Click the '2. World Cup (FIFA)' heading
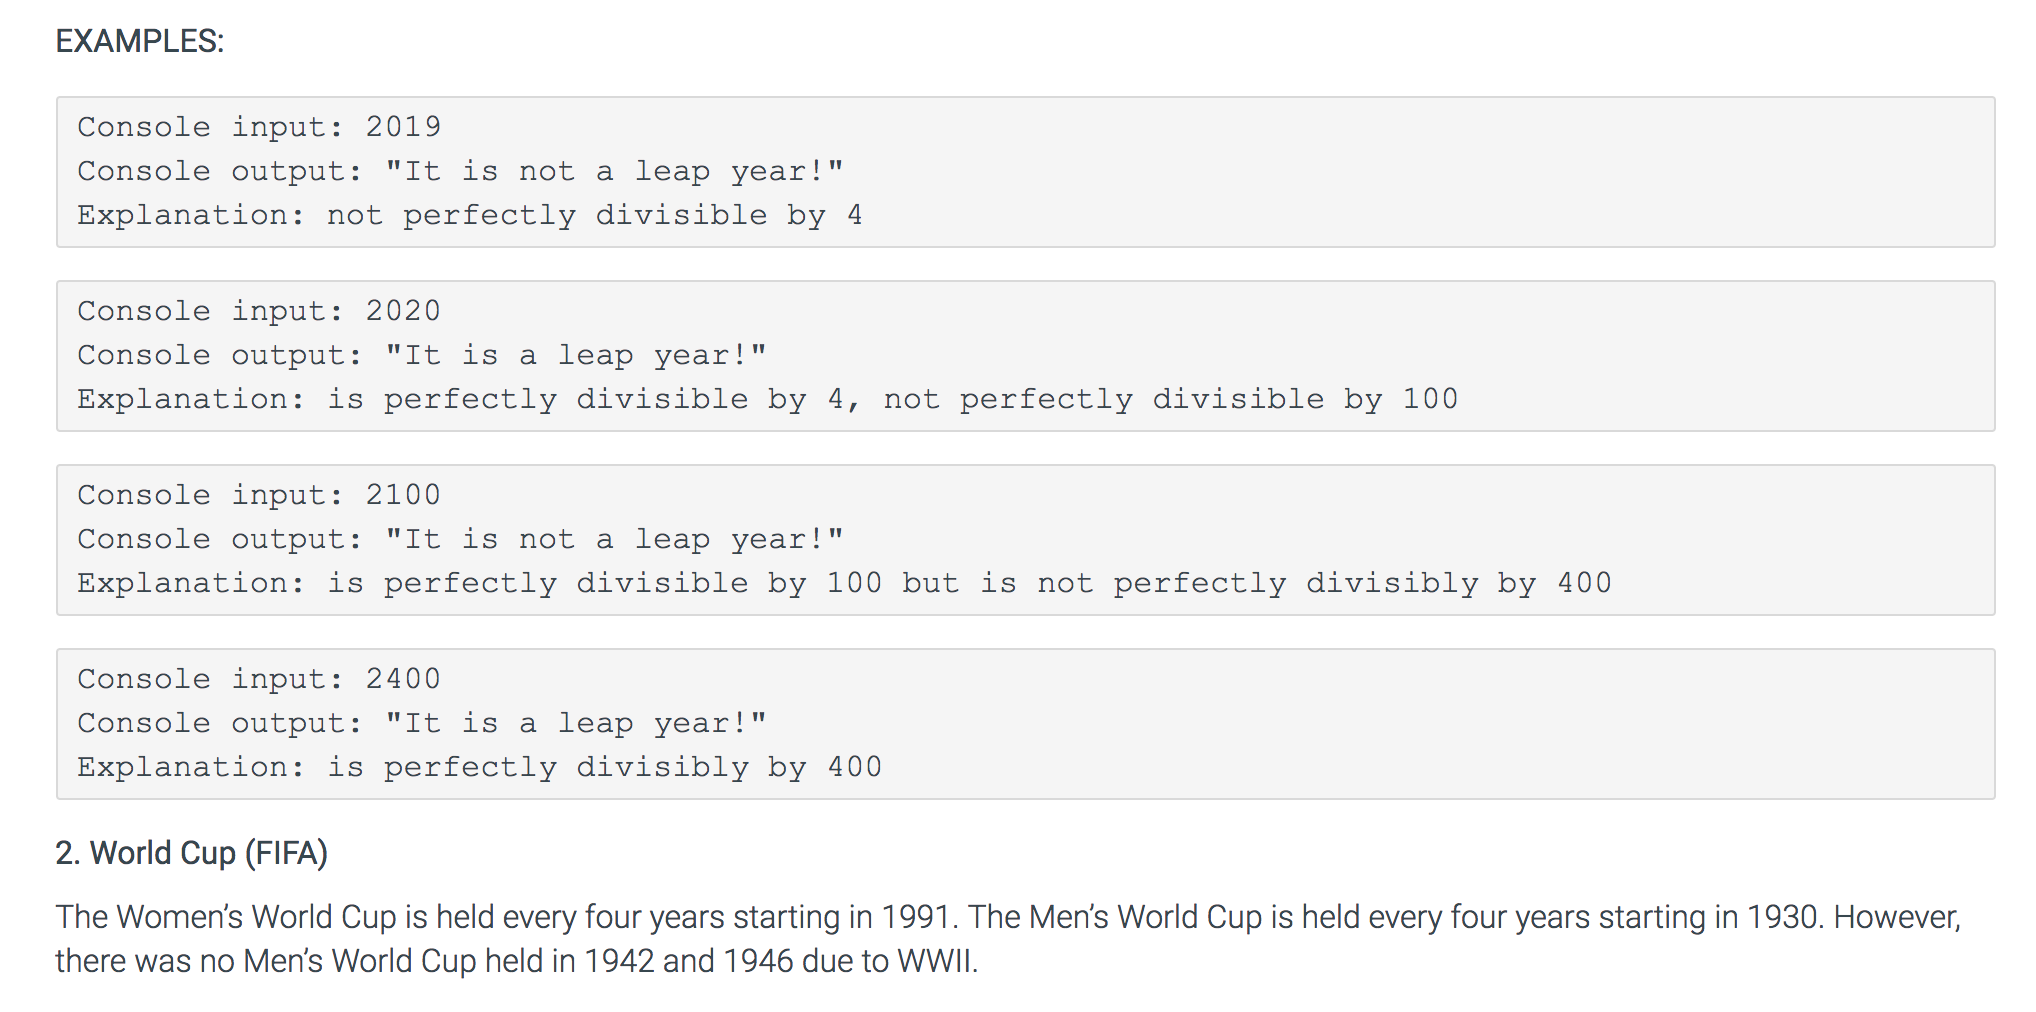This screenshot has width=2036, height=1012. click(192, 853)
